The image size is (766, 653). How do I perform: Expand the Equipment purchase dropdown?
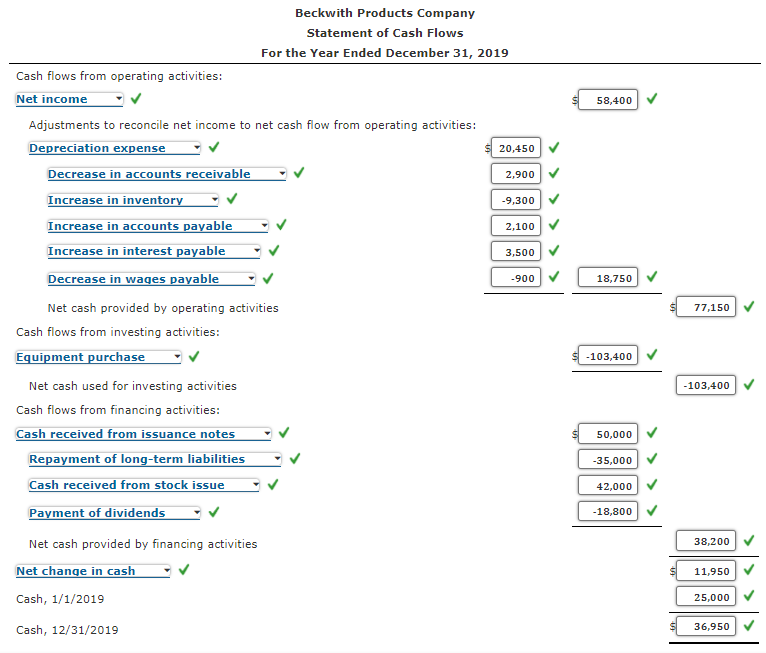(x=99, y=357)
